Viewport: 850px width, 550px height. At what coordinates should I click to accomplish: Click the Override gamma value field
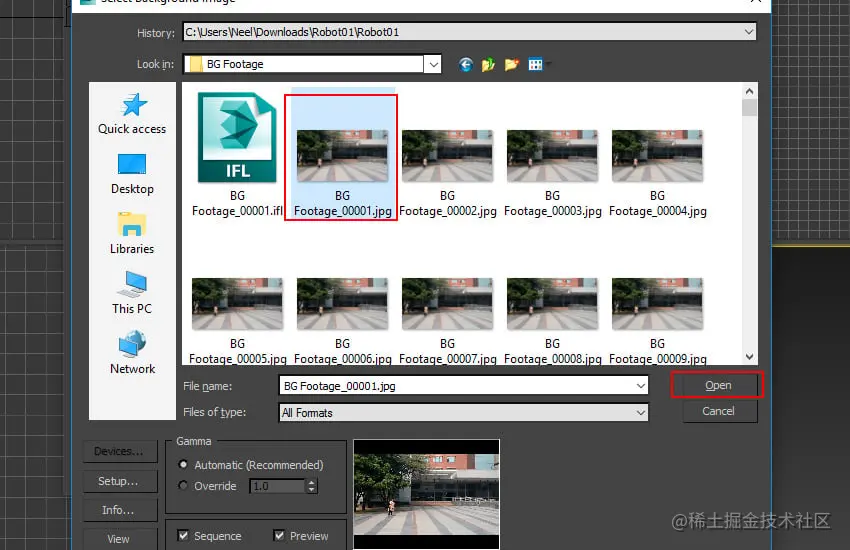coord(278,486)
